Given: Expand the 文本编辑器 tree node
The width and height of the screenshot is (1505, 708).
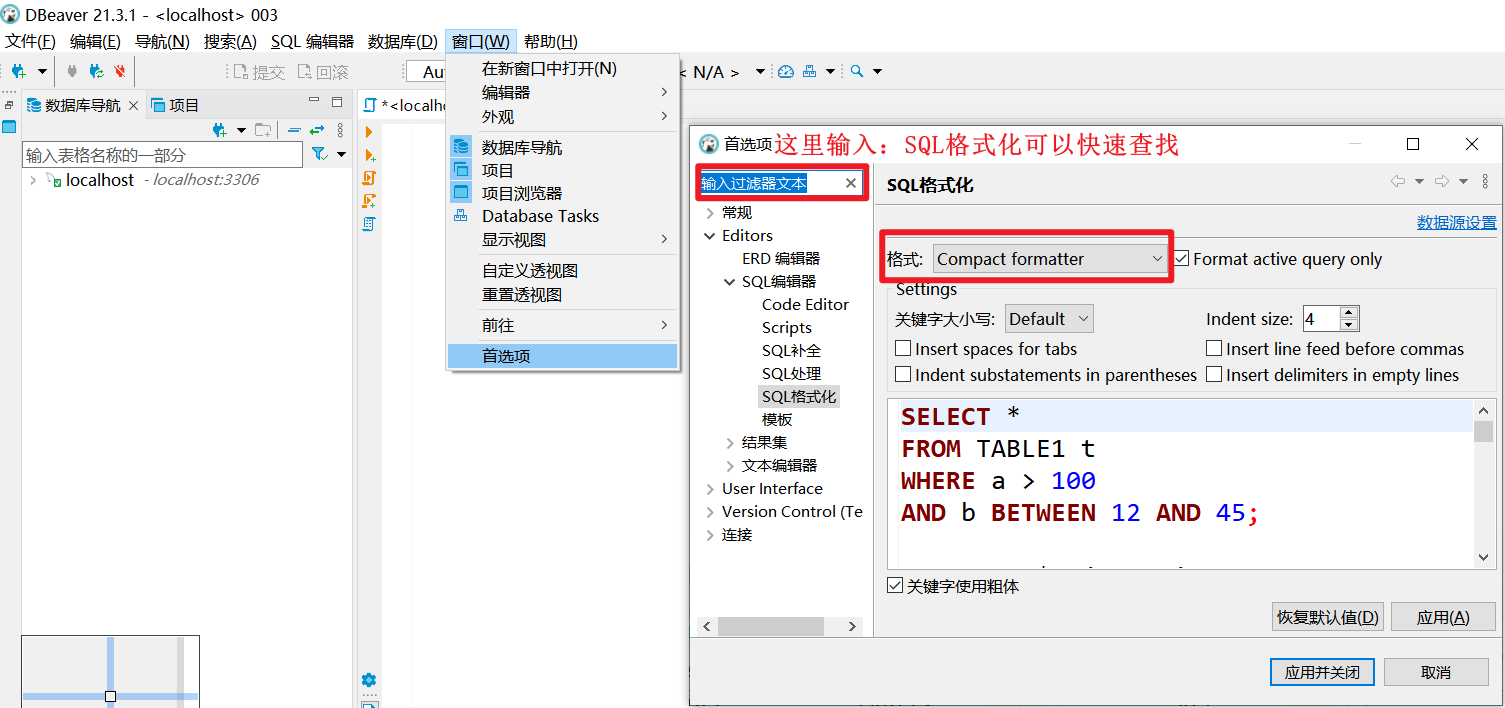Looking at the screenshot, I should [x=730, y=466].
